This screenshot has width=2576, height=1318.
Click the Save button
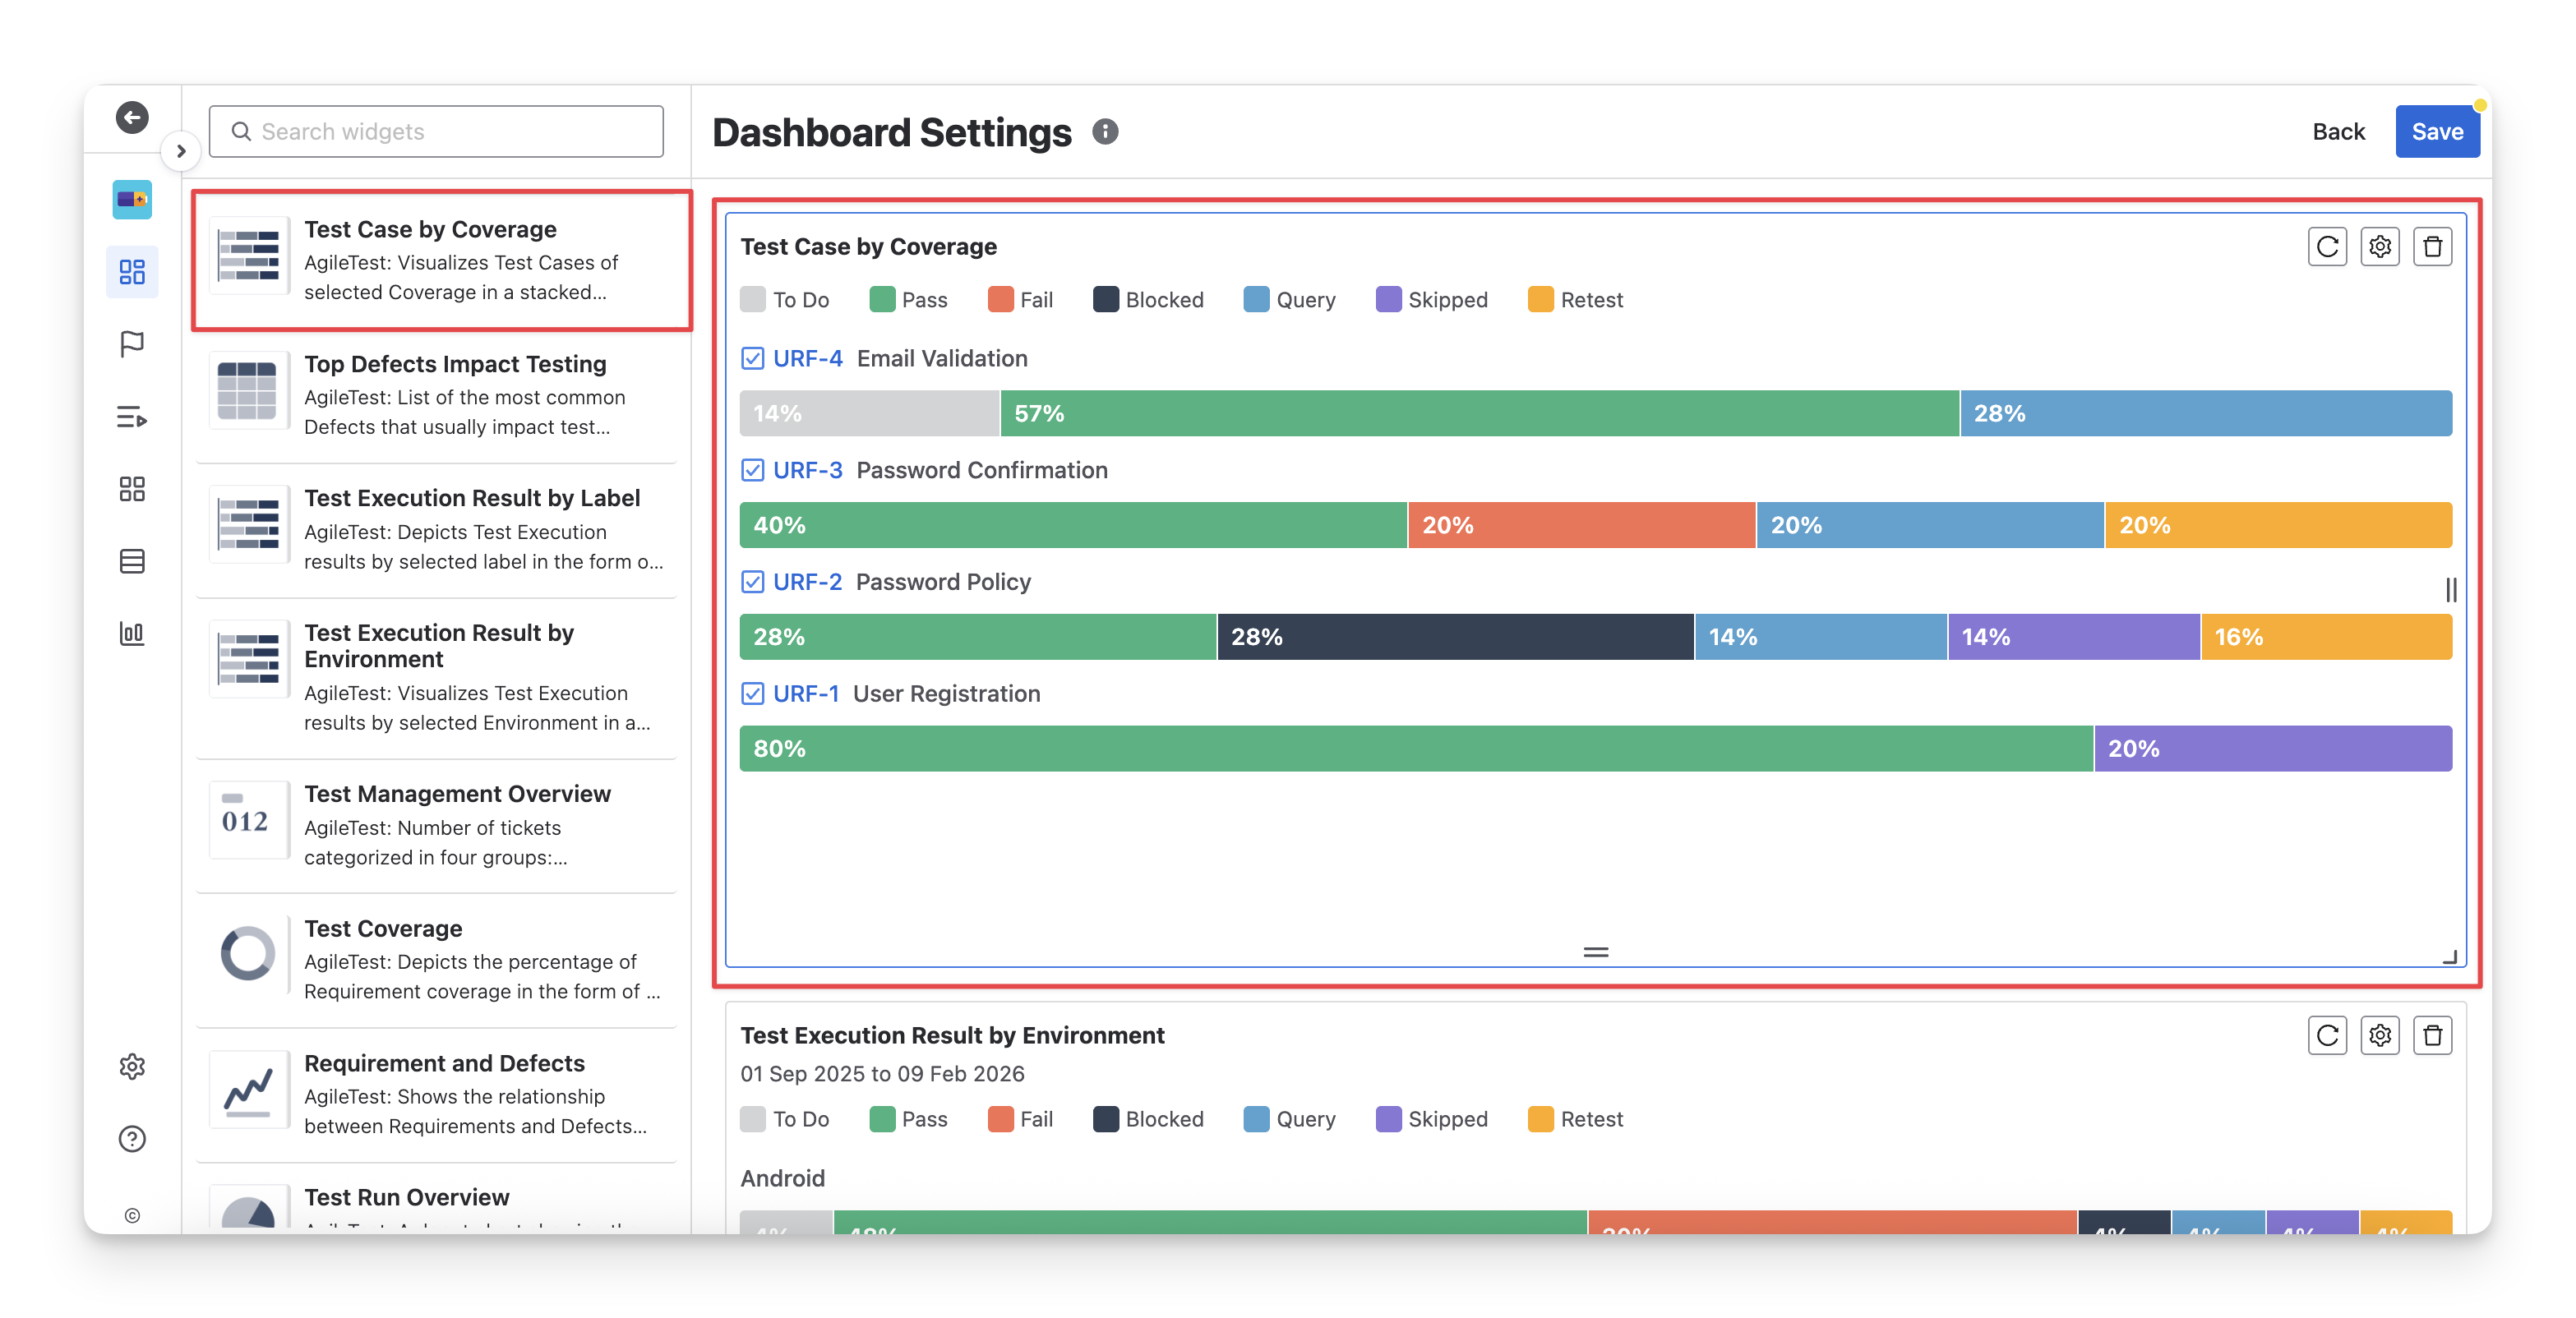coord(2436,132)
